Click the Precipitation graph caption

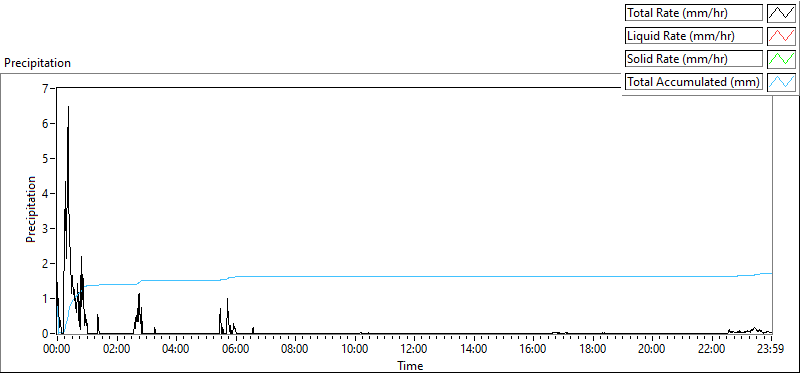click(x=37, y=63)
